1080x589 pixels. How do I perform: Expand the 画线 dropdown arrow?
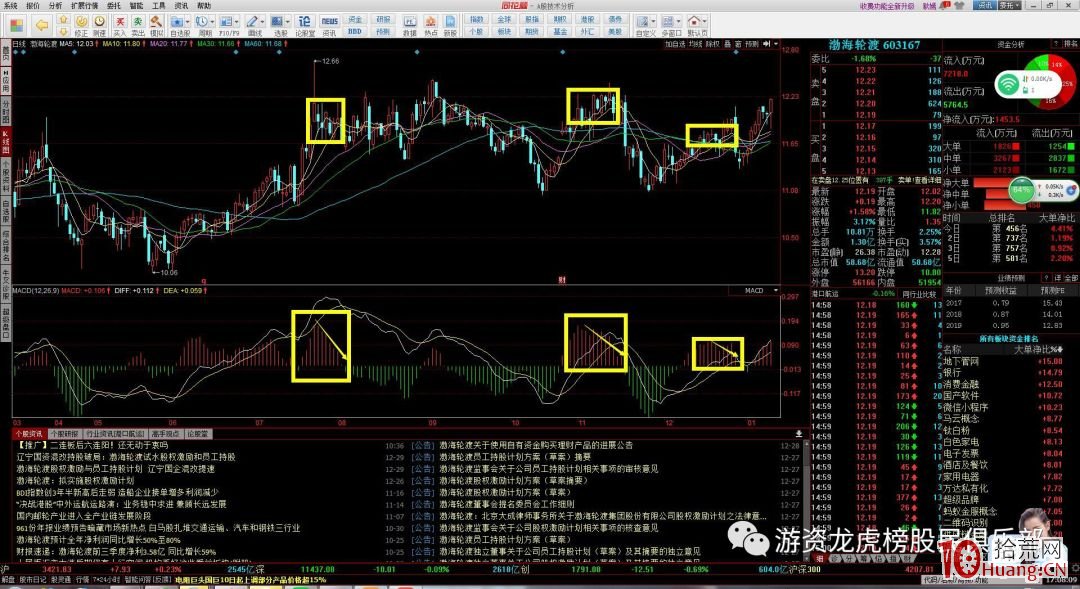(264, 22)
